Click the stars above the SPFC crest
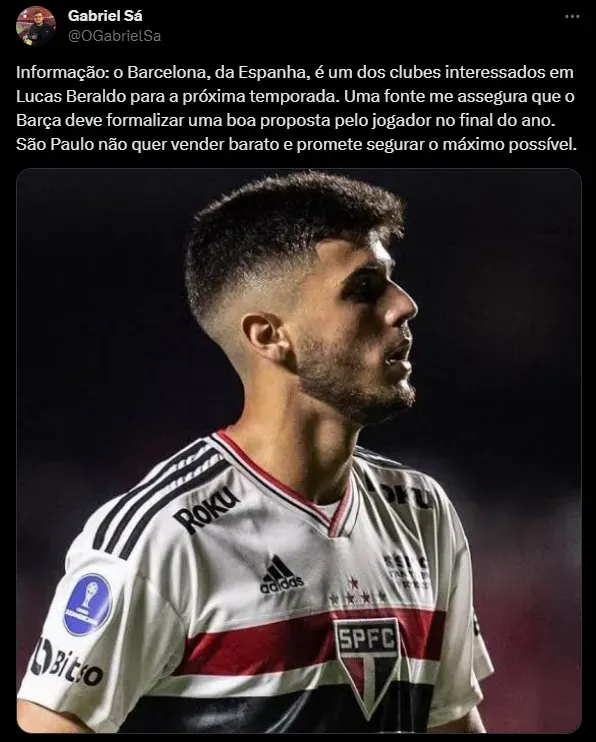Screen dimensions: 596x742 (x=358, y=593)
